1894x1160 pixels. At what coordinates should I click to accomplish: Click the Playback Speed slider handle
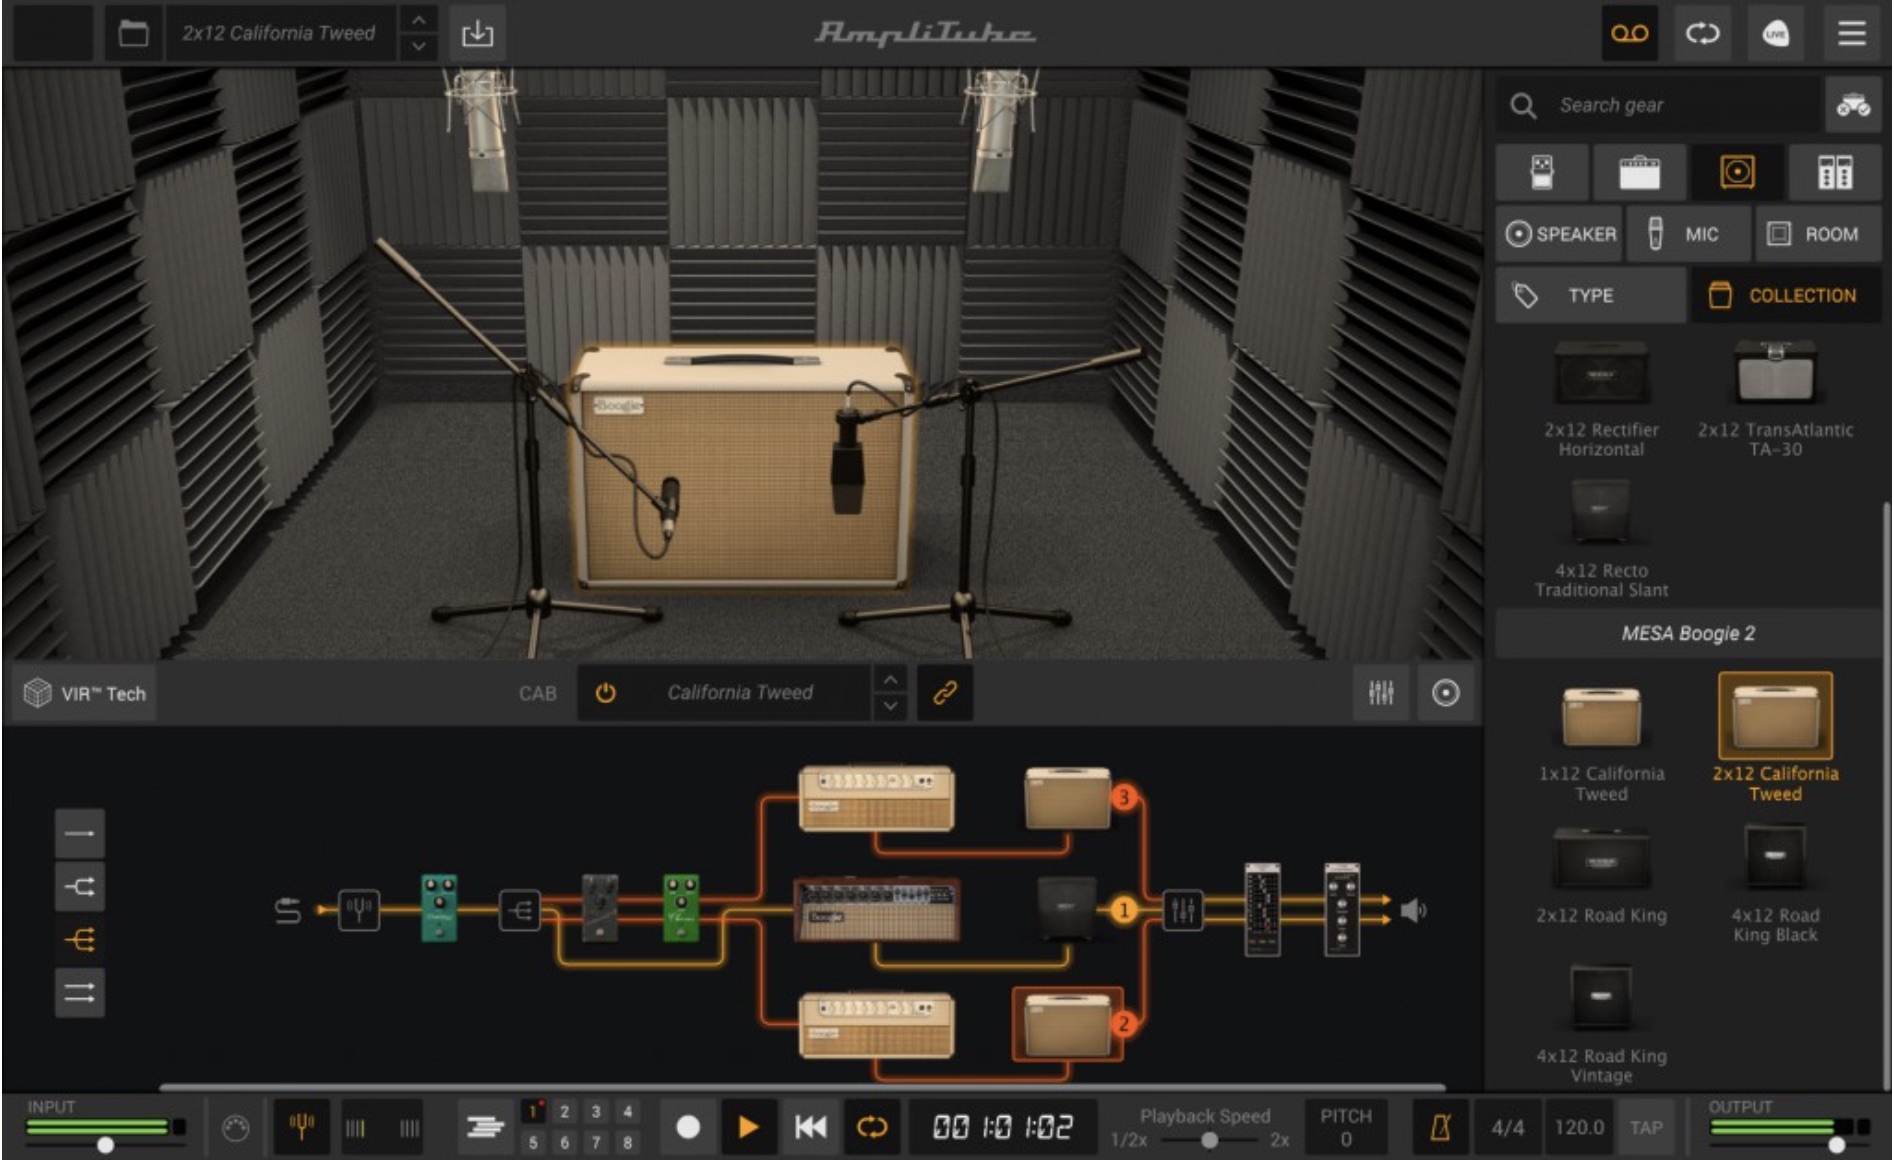tap(1209, 1140)
